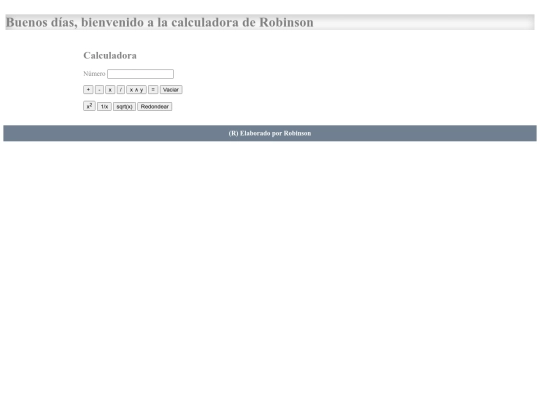Click the x ^ y power button
The image size is (540, 405).
click(136, 90)
